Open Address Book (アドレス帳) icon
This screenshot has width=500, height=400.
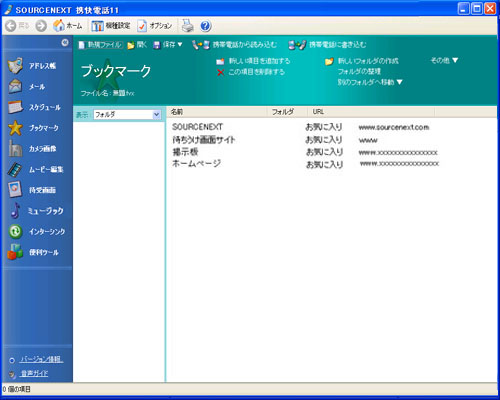15,65
